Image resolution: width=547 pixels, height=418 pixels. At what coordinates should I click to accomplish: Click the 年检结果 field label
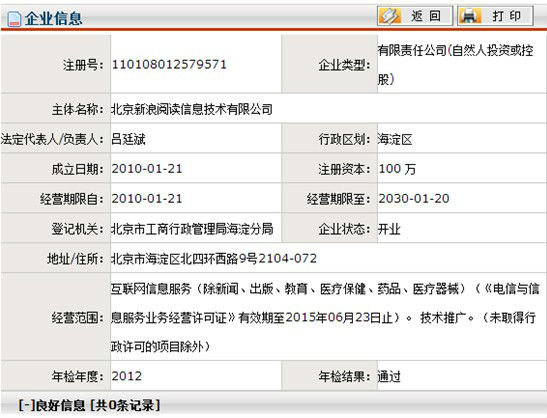(x=344, y=376)
